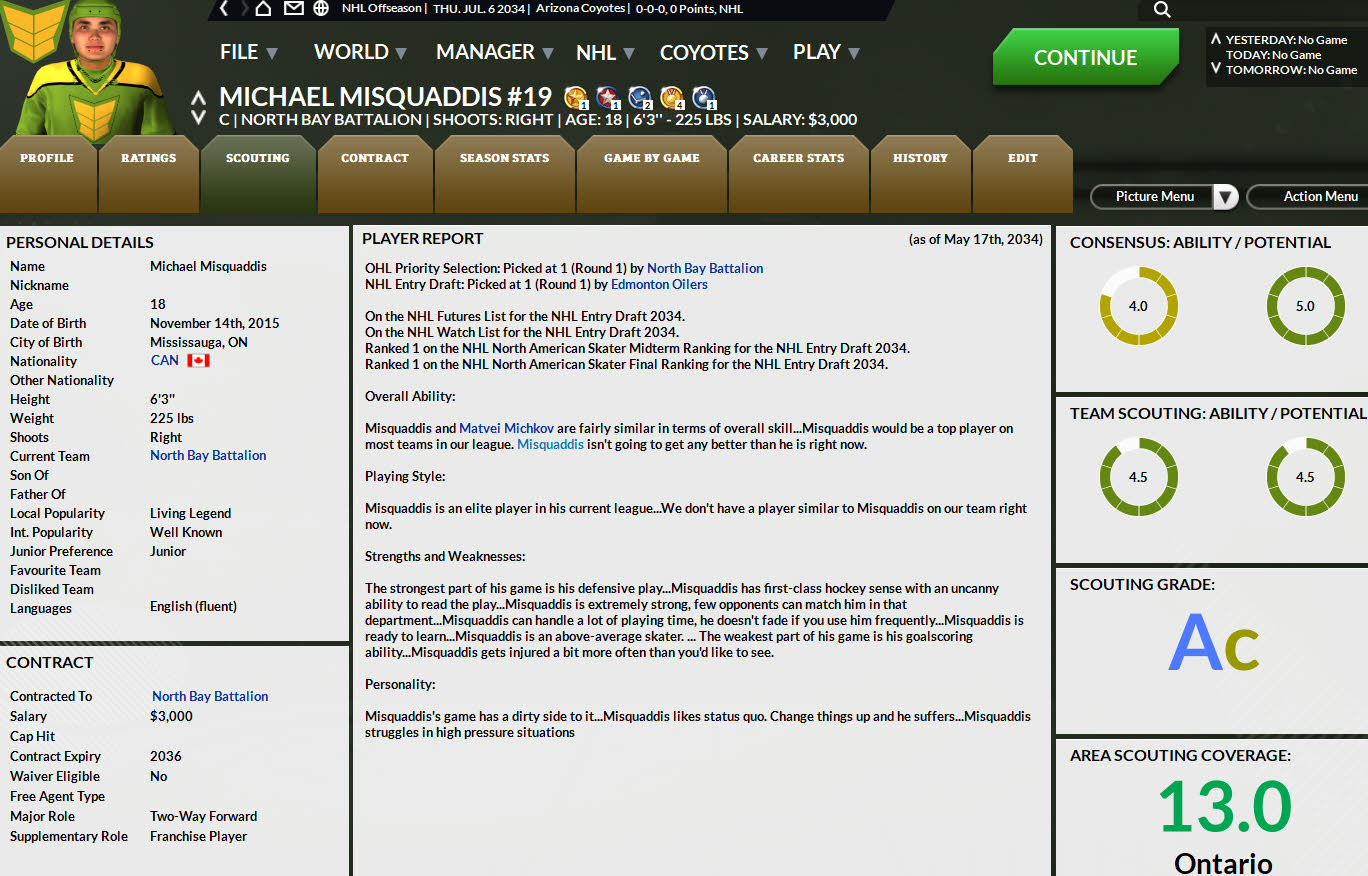This screenshot has height=876, width=1368.
Task: Open the mail inbox envelope icon
Action: [x=293, y=9]
